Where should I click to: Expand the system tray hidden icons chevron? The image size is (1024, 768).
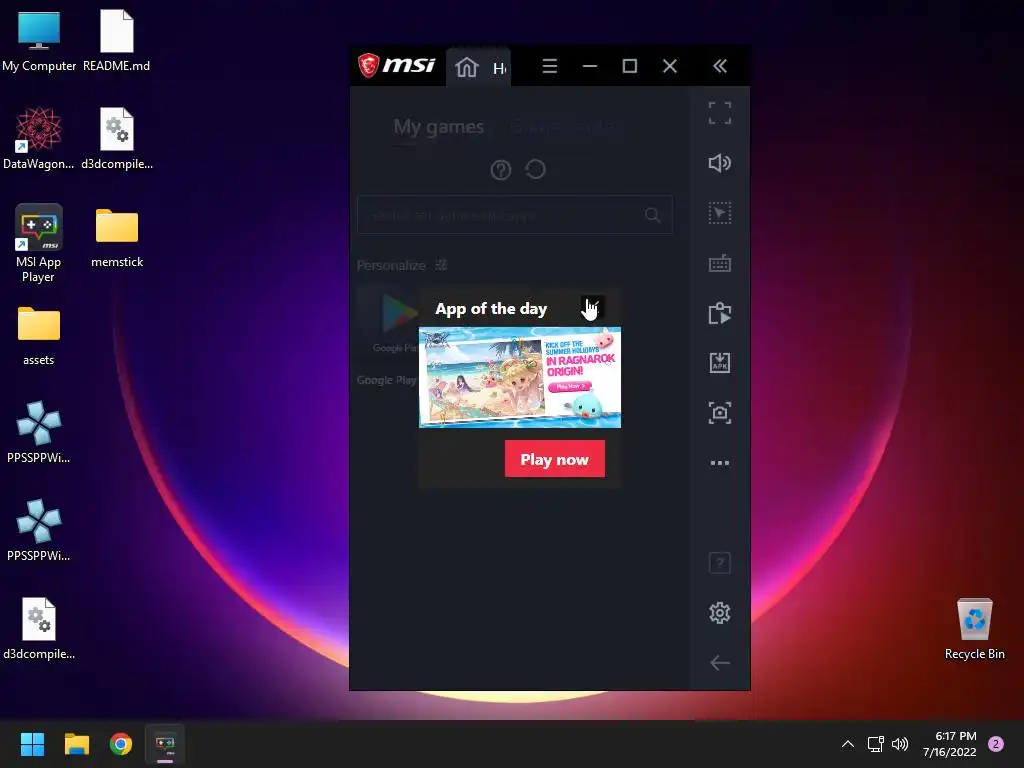pyautogui.click(x=848, y=744)
